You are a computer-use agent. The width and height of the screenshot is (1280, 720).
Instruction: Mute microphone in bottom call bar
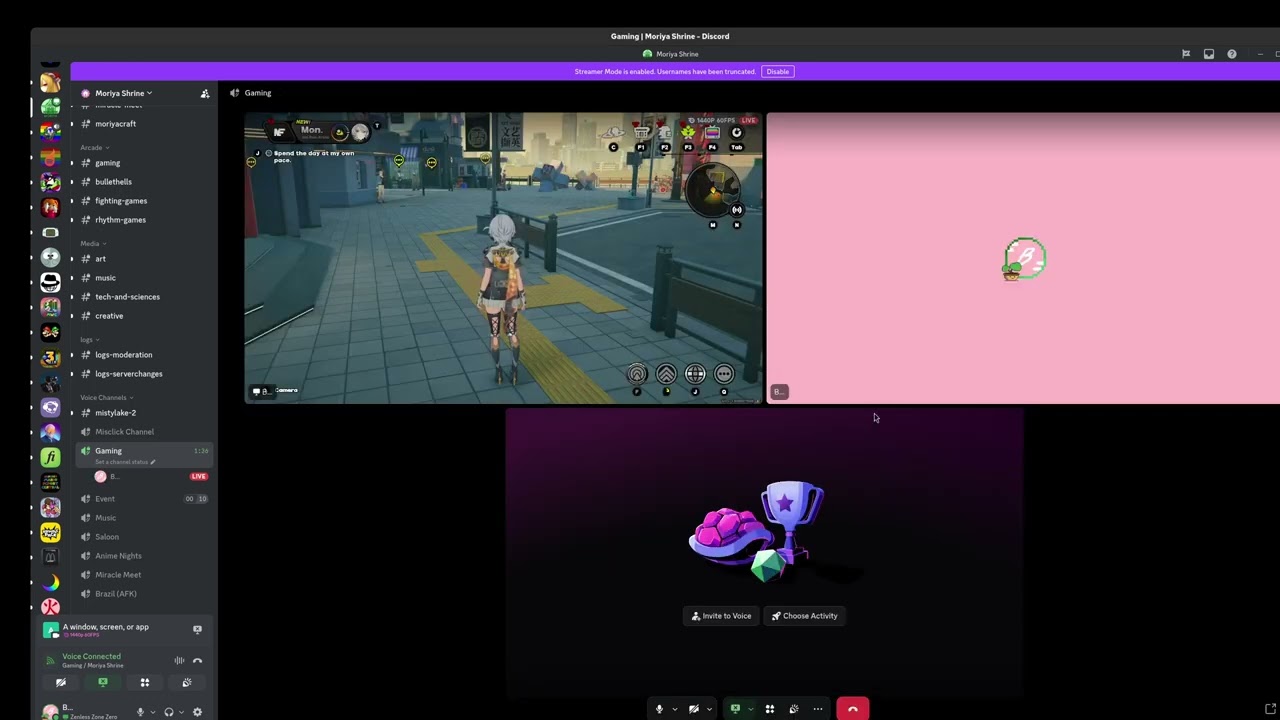coord(659,709)
